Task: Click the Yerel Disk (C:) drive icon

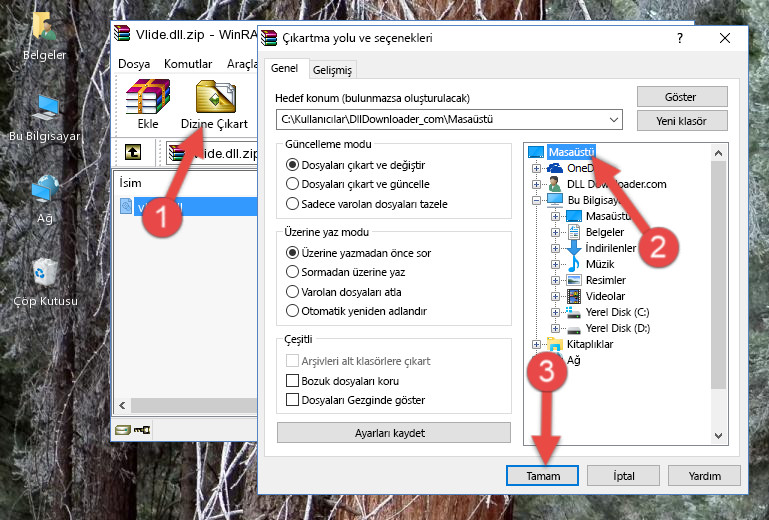Action: (x=573, y=312)
